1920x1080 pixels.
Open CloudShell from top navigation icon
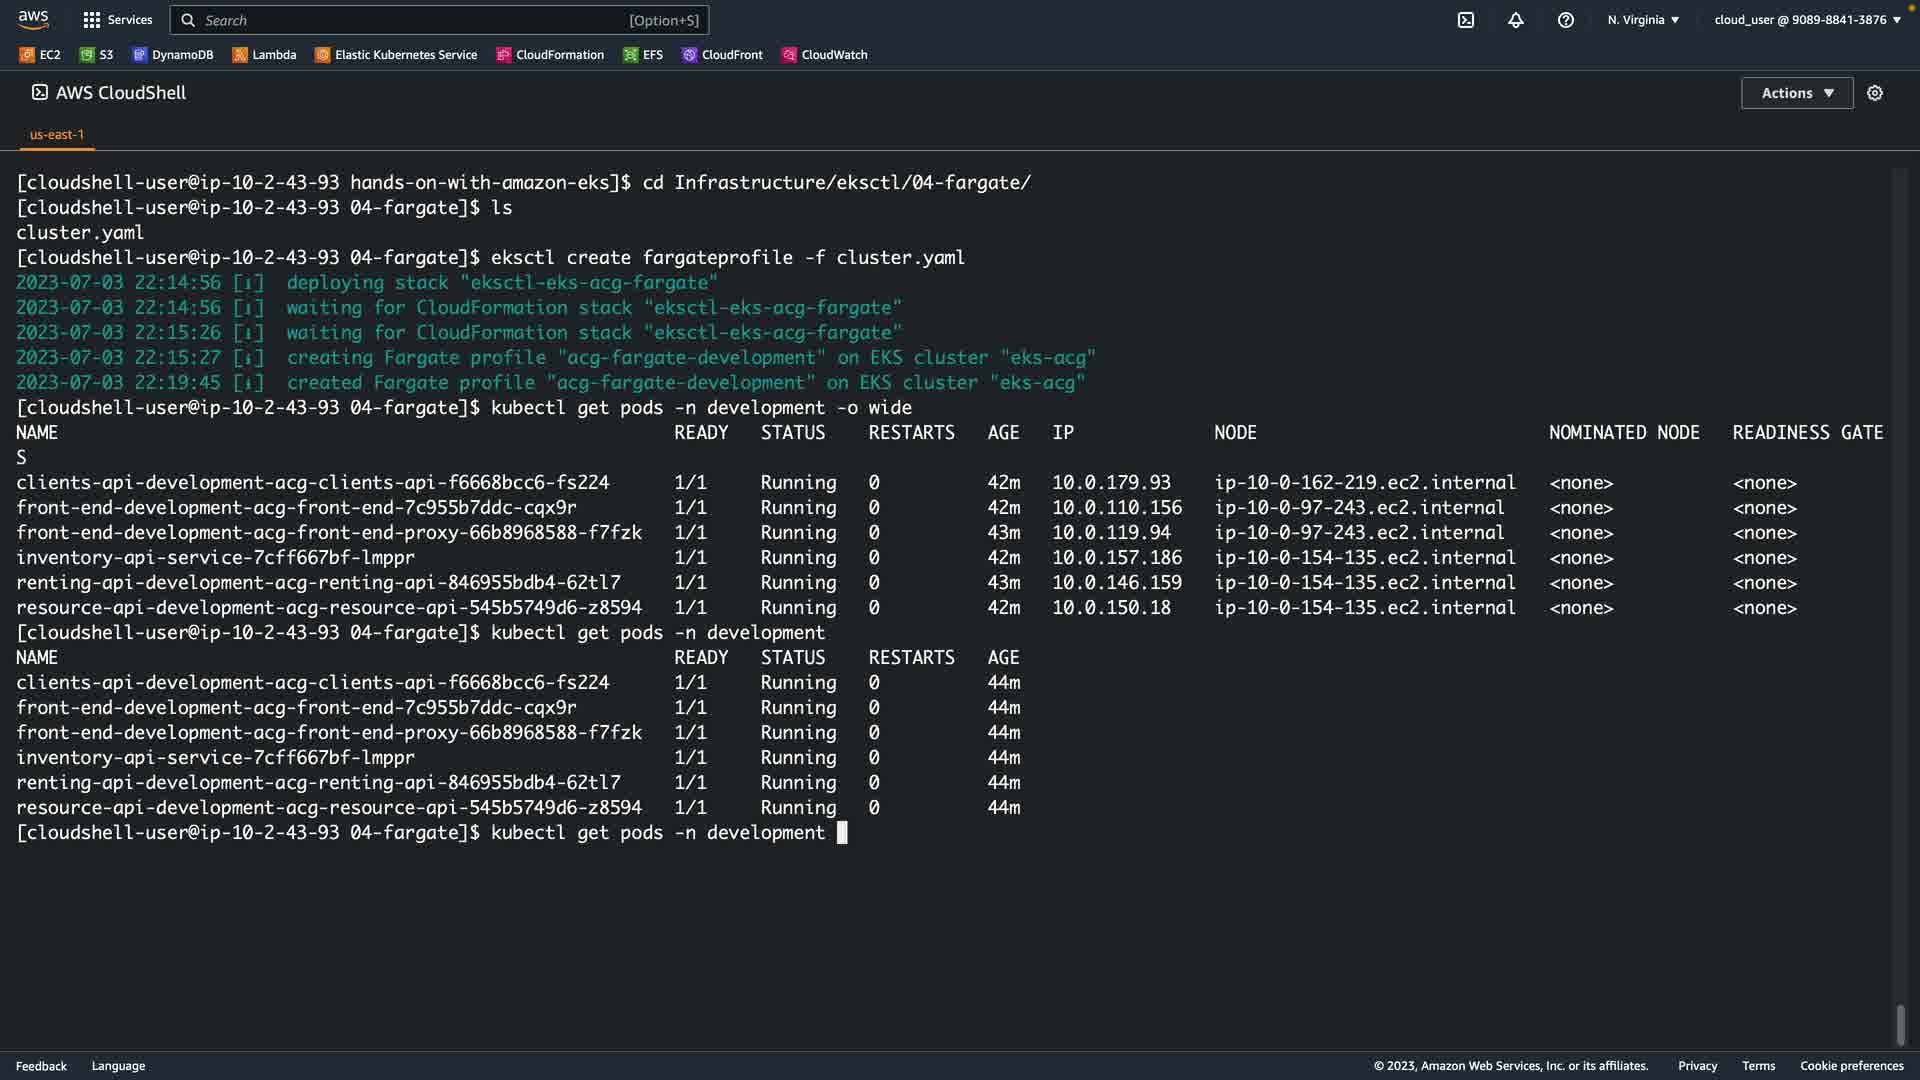coord(1465,20)
